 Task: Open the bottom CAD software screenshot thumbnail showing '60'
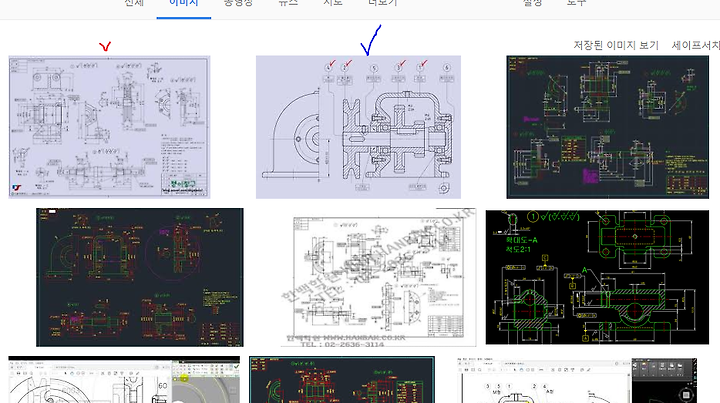[x=124, y=380]
